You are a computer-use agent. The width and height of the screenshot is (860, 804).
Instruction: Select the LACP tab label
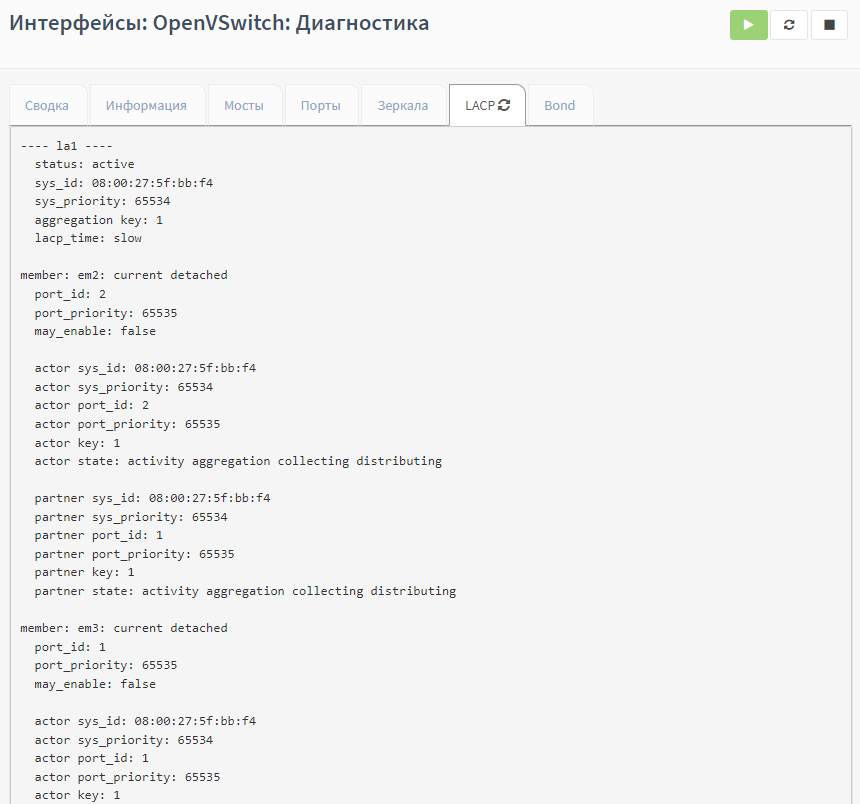click(479, 106)
